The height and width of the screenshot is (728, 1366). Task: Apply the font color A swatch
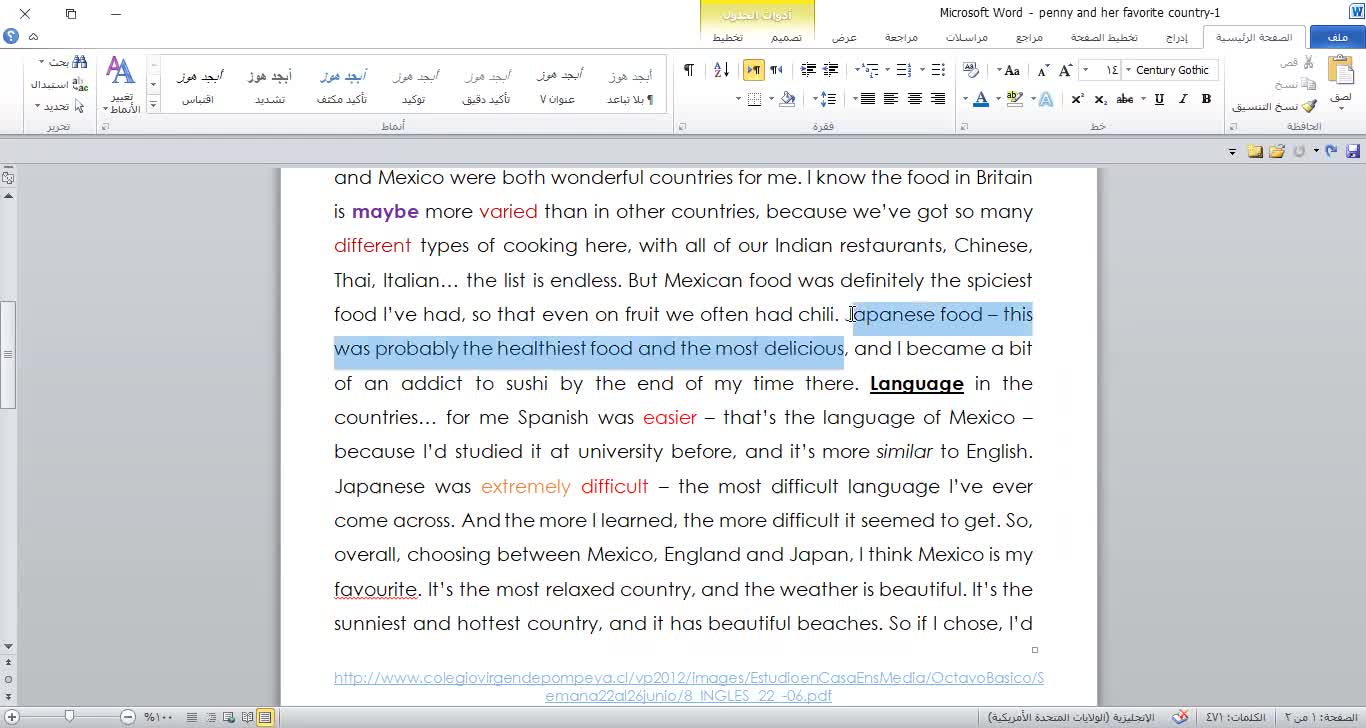981,99
